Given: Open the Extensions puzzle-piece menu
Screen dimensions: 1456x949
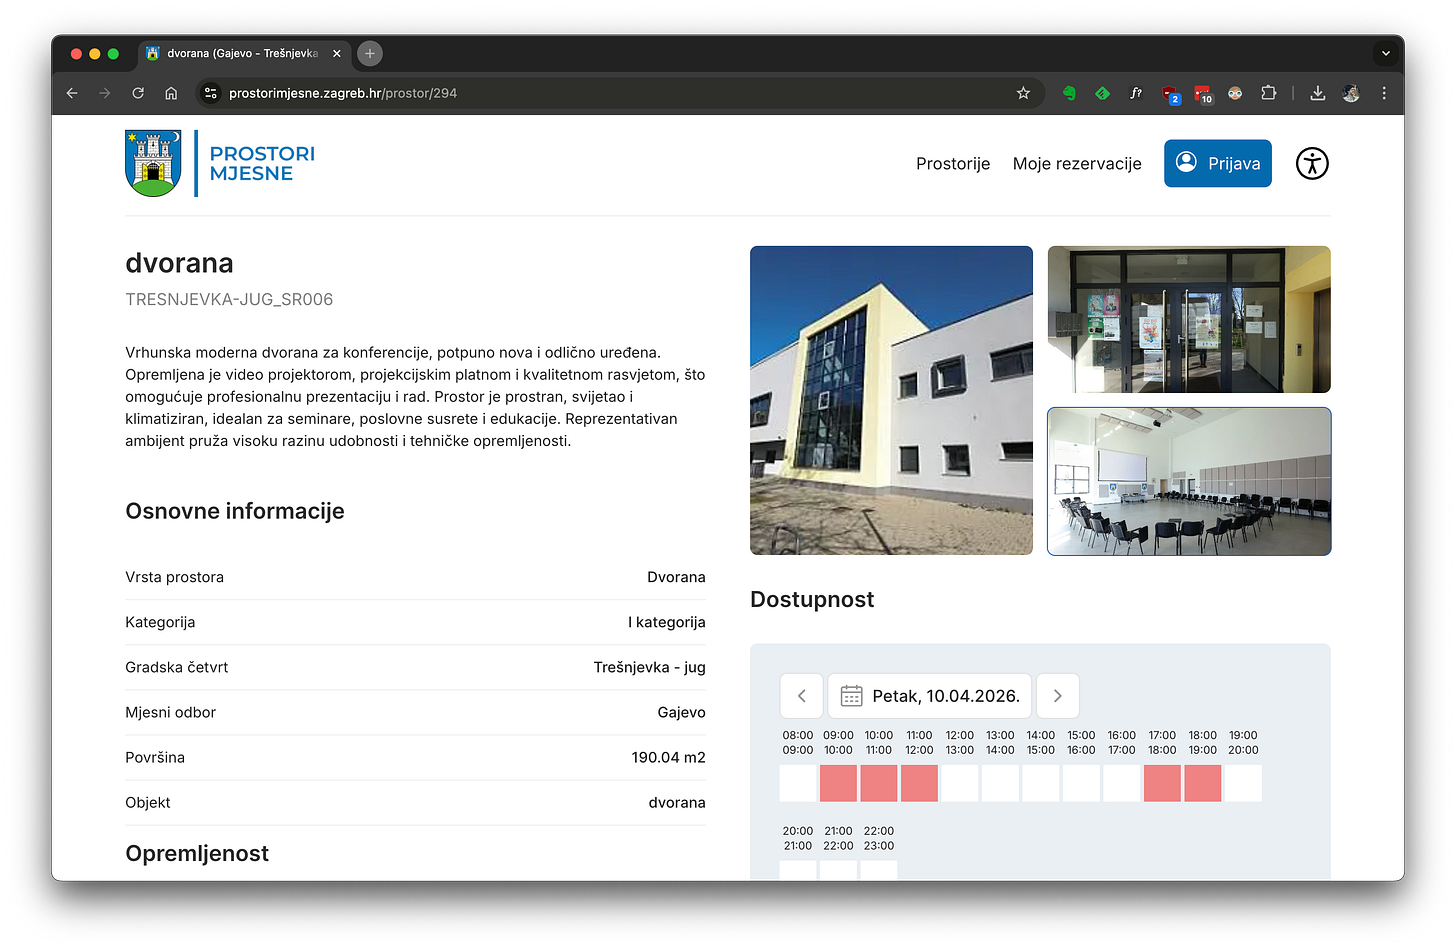Looking at the screenshot, I should point(1269,93).
